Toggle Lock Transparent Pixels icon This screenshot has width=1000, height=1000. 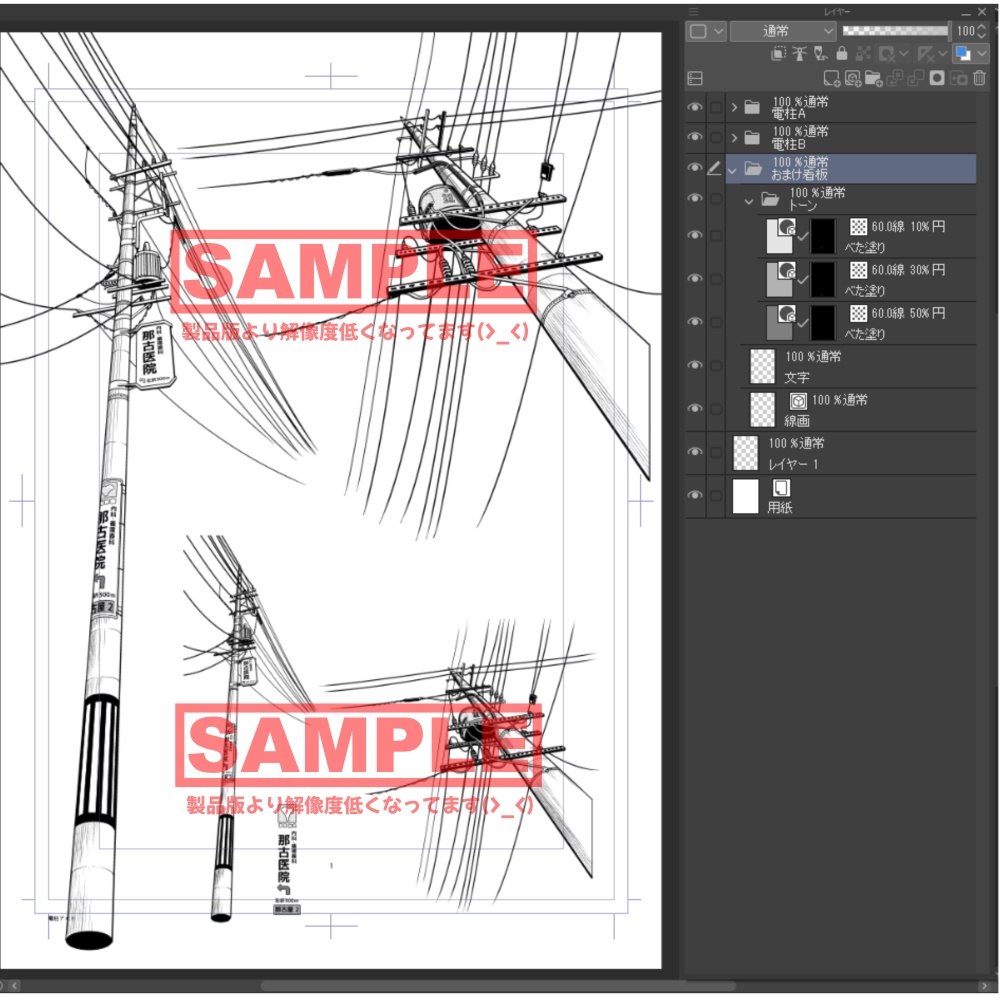coord(863,54)
